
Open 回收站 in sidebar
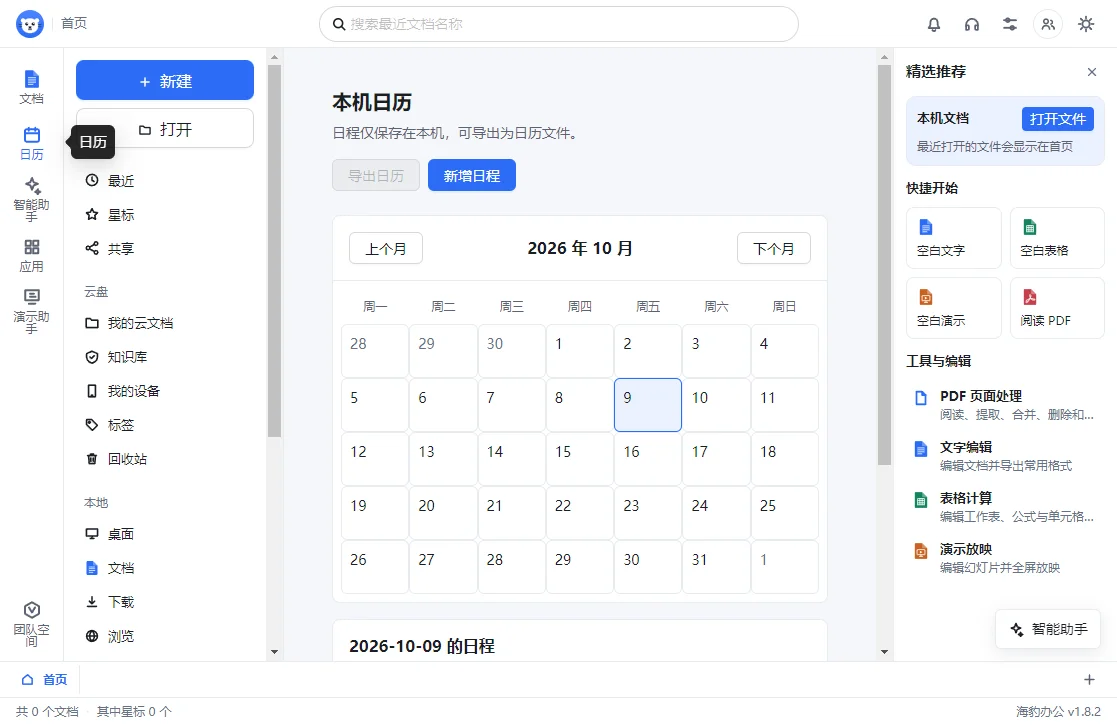167,459
